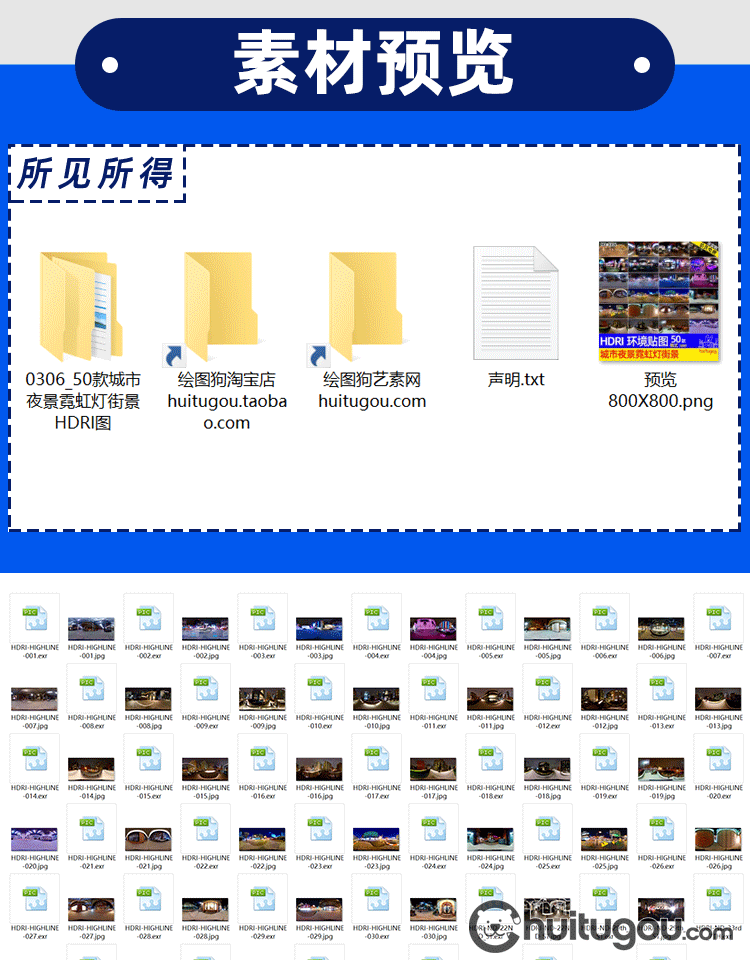This screenshot has width=750, height=960.
Task: Select the HDRI-HIGHLINE-004.exr file icon
Action: (x=377, y=617)
